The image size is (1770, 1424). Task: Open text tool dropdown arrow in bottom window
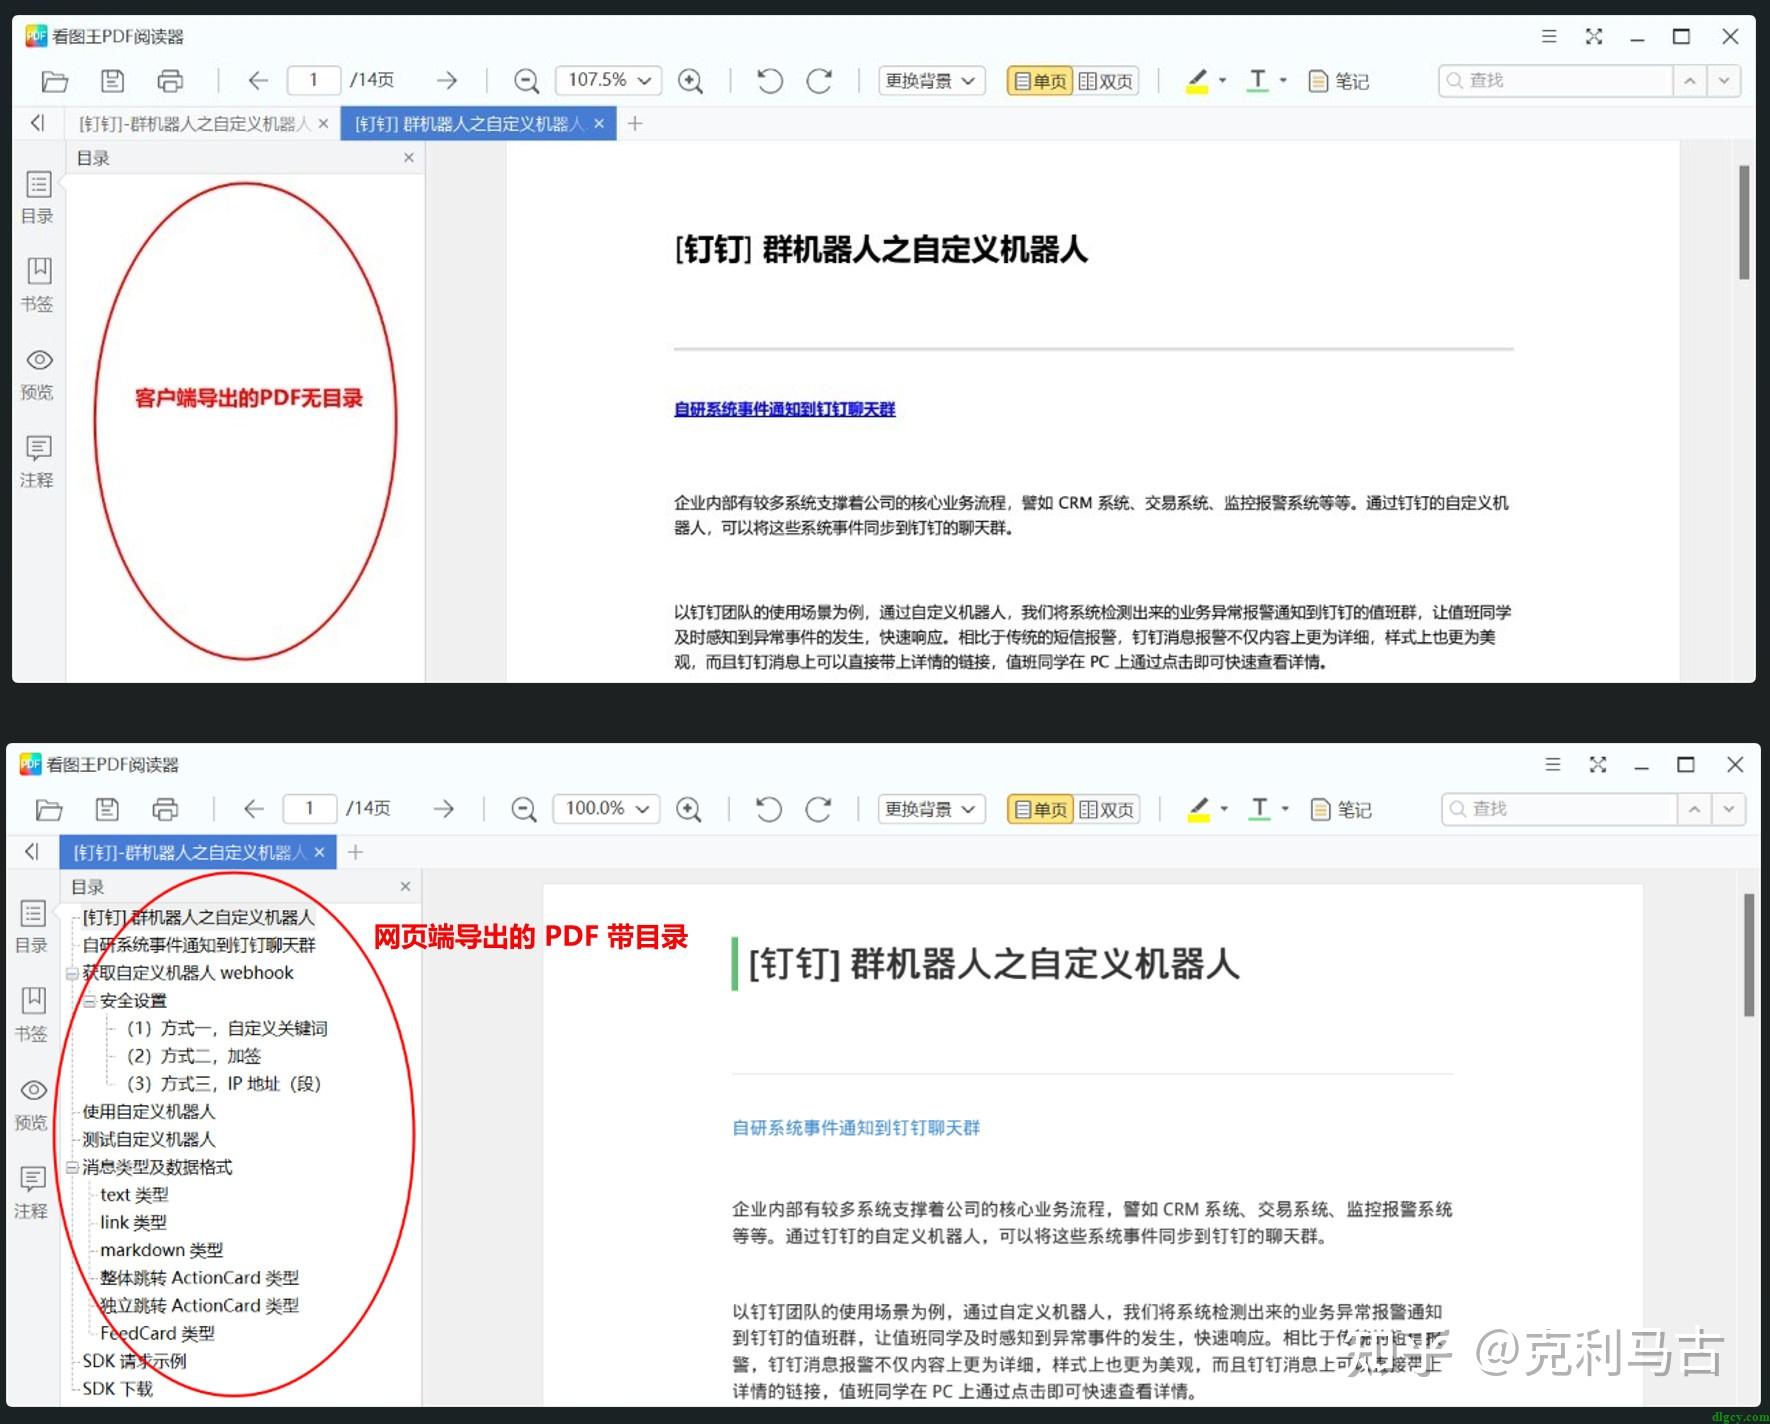pyautogui.click(x=1285, y=809)
